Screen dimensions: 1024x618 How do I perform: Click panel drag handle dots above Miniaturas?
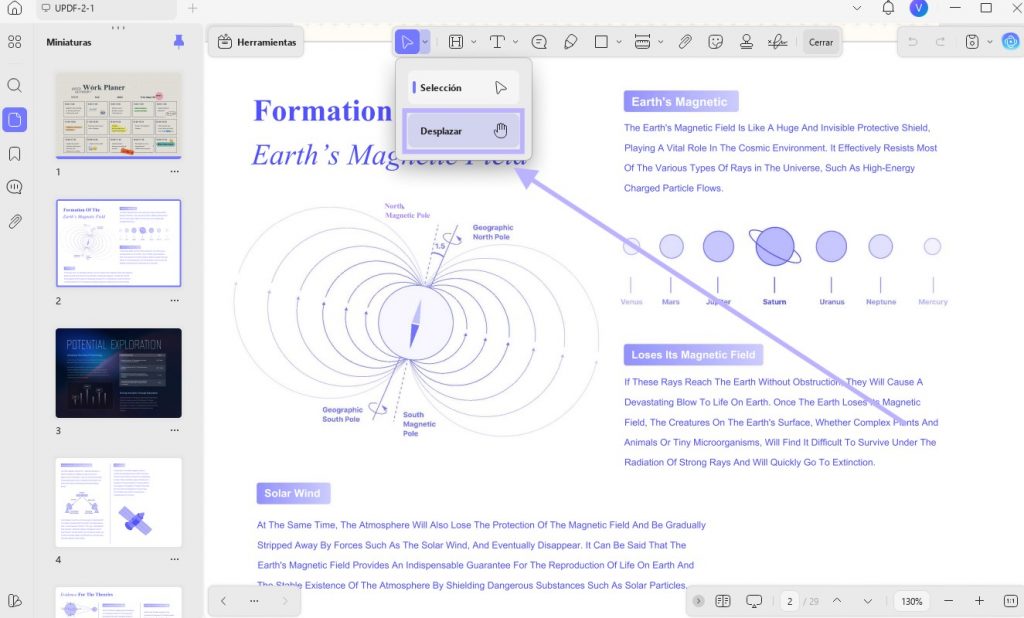pyautogui.click(x=118, y=27)
